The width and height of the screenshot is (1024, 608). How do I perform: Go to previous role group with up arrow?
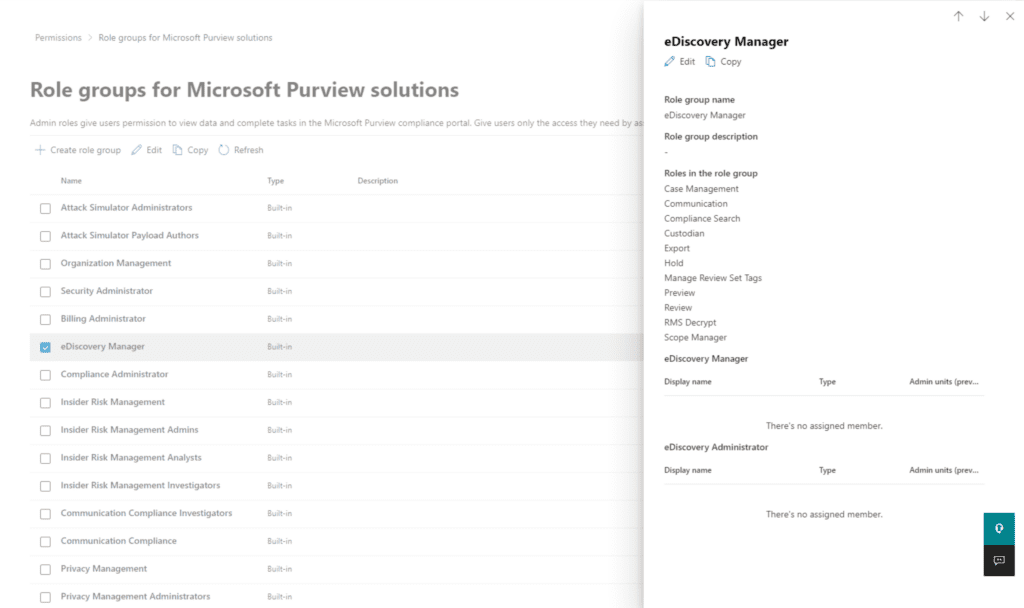[x=958, y=16]
